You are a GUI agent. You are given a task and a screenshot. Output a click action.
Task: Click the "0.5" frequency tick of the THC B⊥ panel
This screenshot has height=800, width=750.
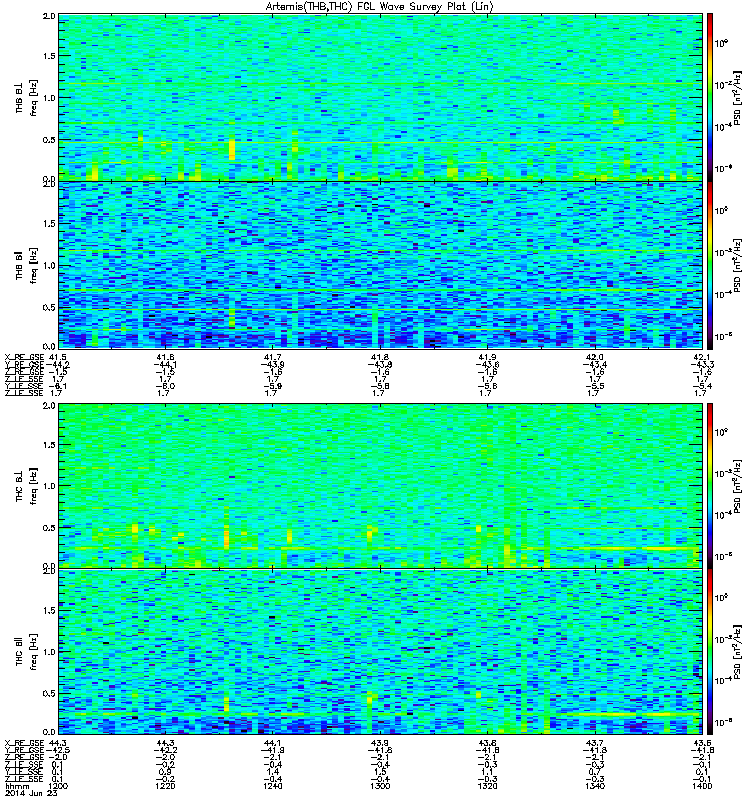pyautogui.click(x=49, y=528)
